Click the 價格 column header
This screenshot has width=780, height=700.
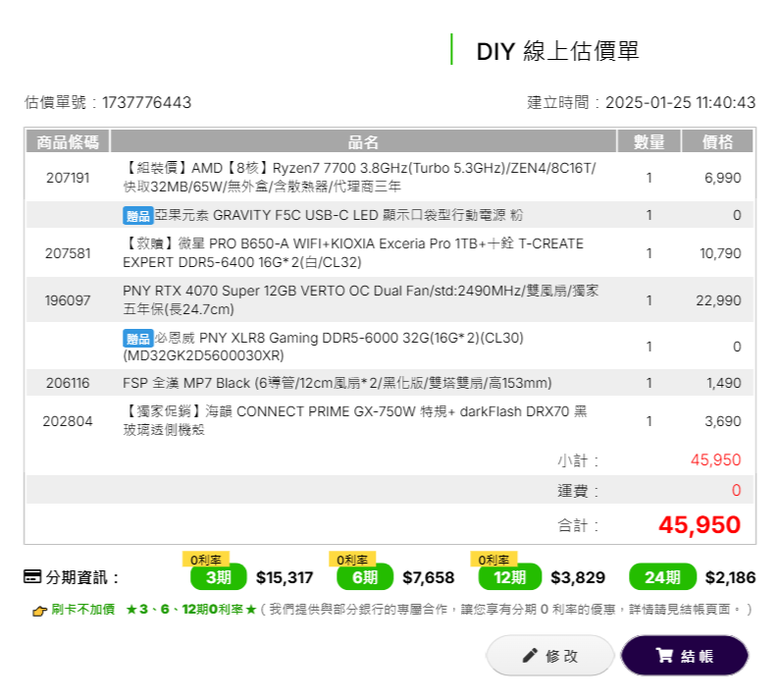[x=717, y=142]
